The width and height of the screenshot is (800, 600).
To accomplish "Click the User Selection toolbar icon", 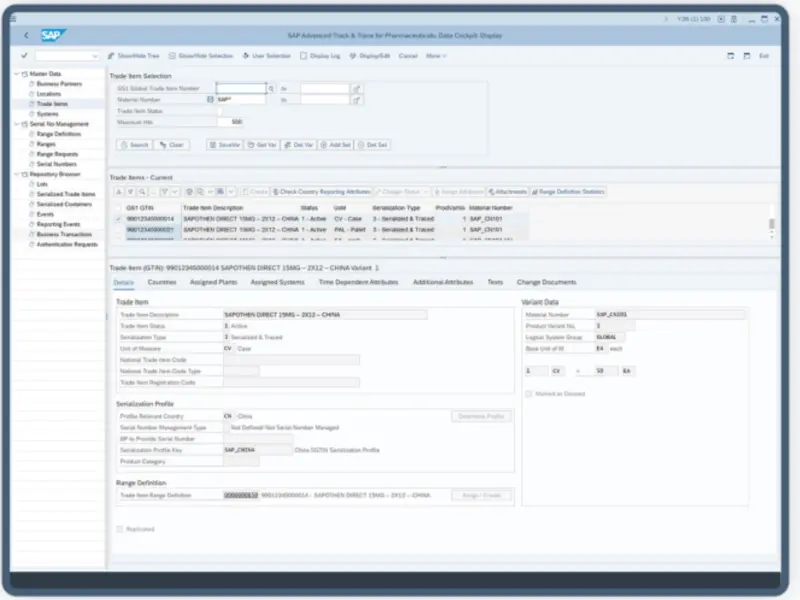I will click(266, 56).
